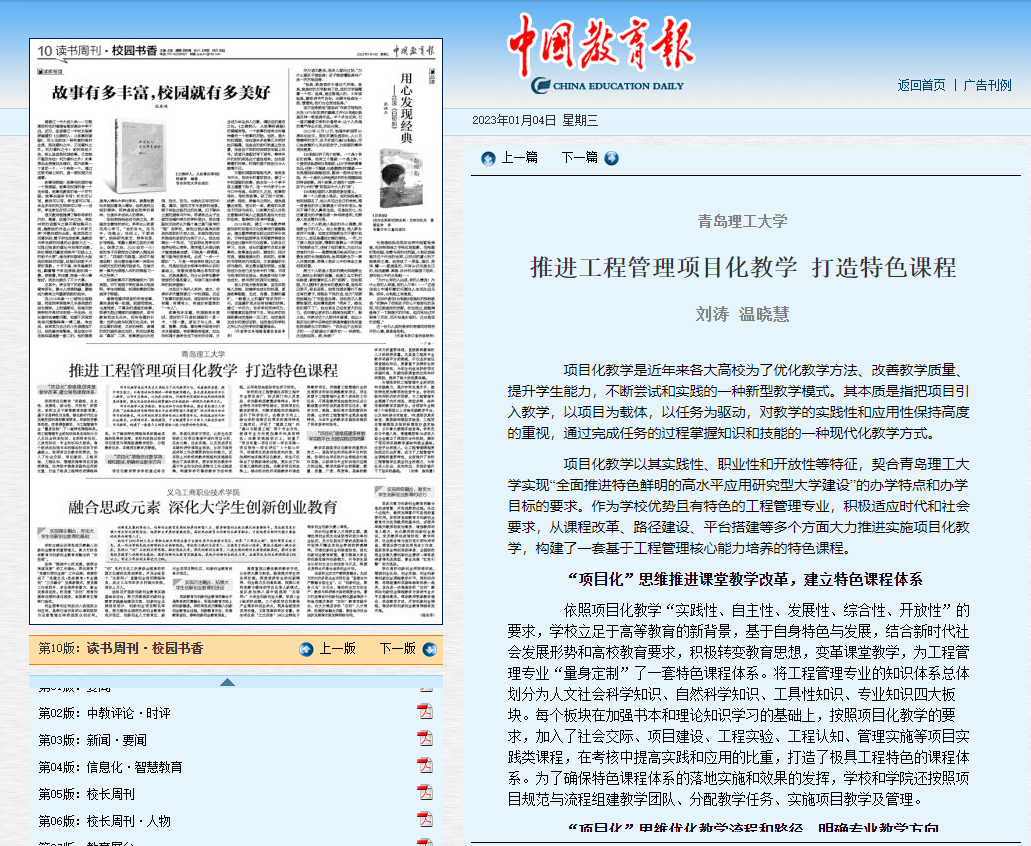
Task: Collapse page list with the triangle arrow
Action: pyautogui.click(x=228, y=682)
